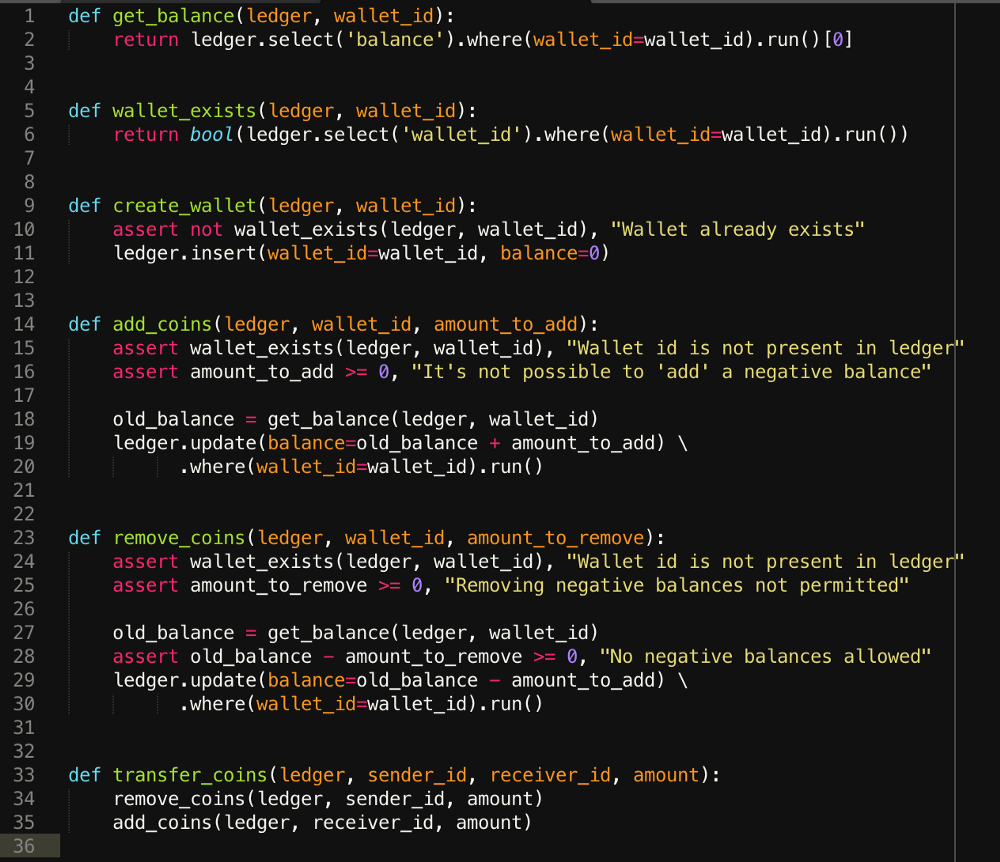
Task: Click the "Wallet id is not present in ledger" string on line 24
Action: click(x=765, y=562)
